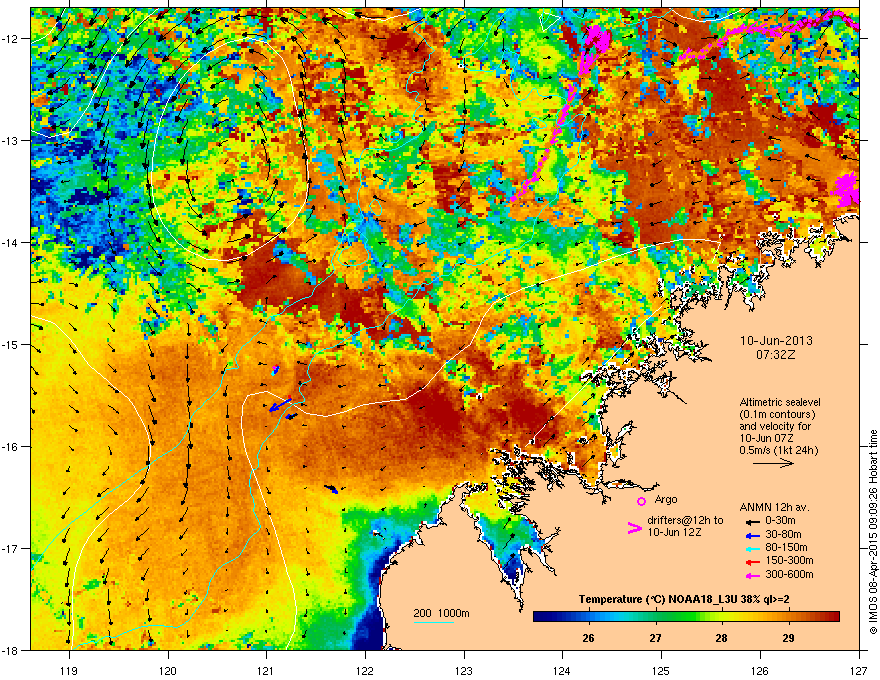Viewport: 880px width, 680px height.
Task: Click the blue 30-80m legend arrow
Action: click(x=752, y=536)
